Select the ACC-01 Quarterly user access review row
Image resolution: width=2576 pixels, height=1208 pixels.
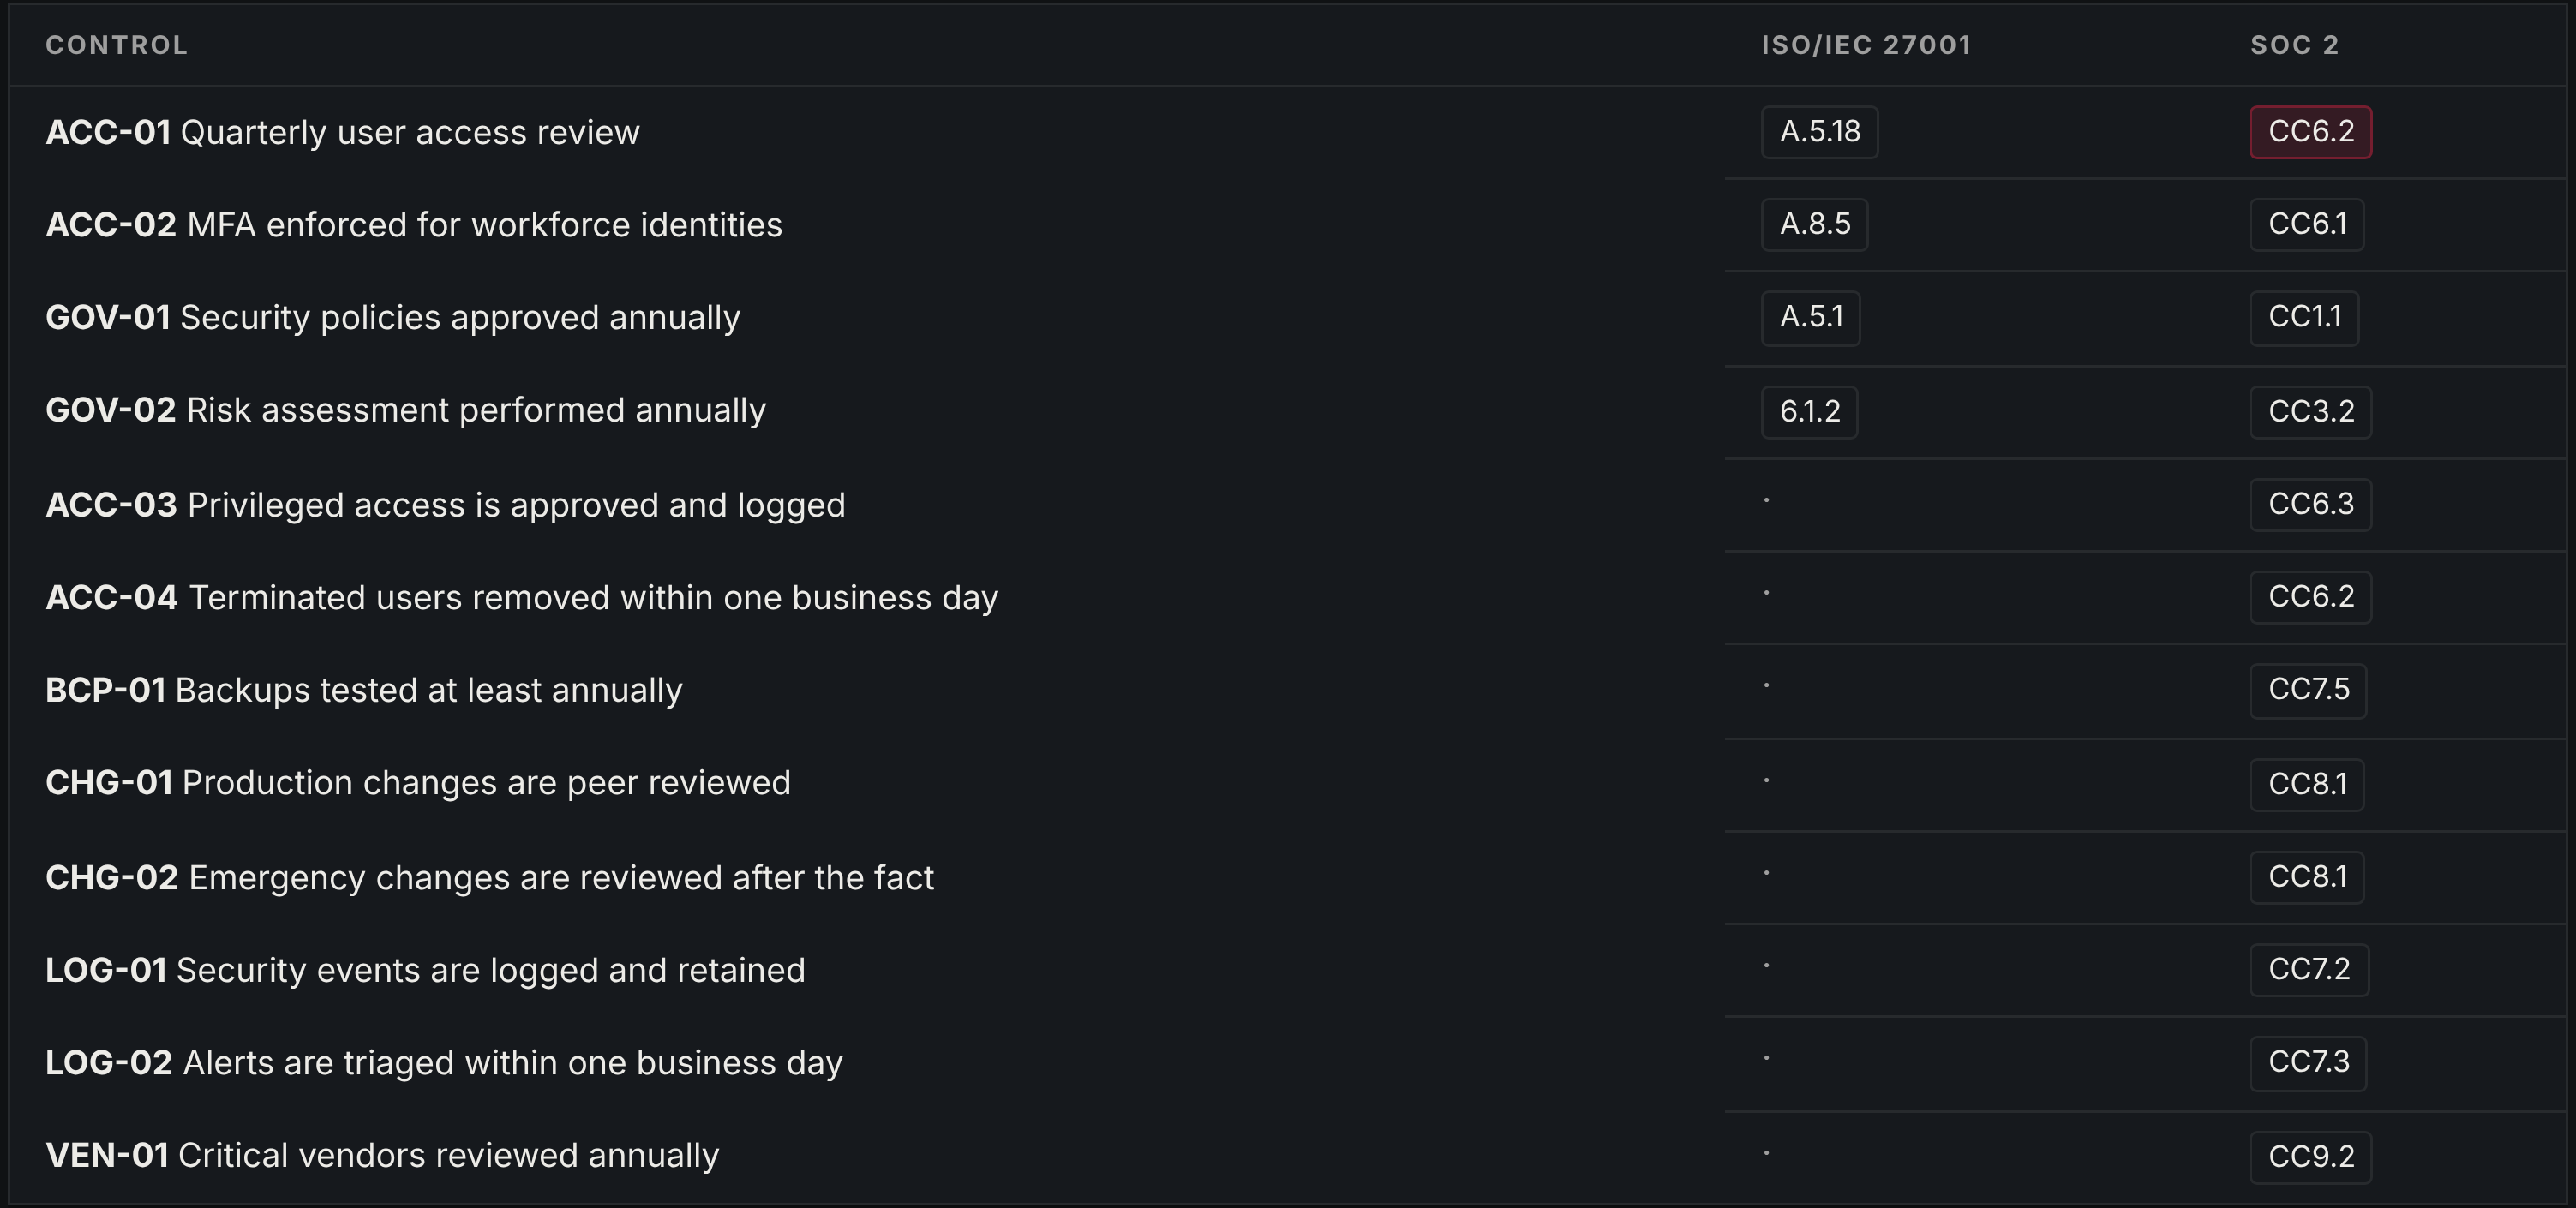[1288, 132]
